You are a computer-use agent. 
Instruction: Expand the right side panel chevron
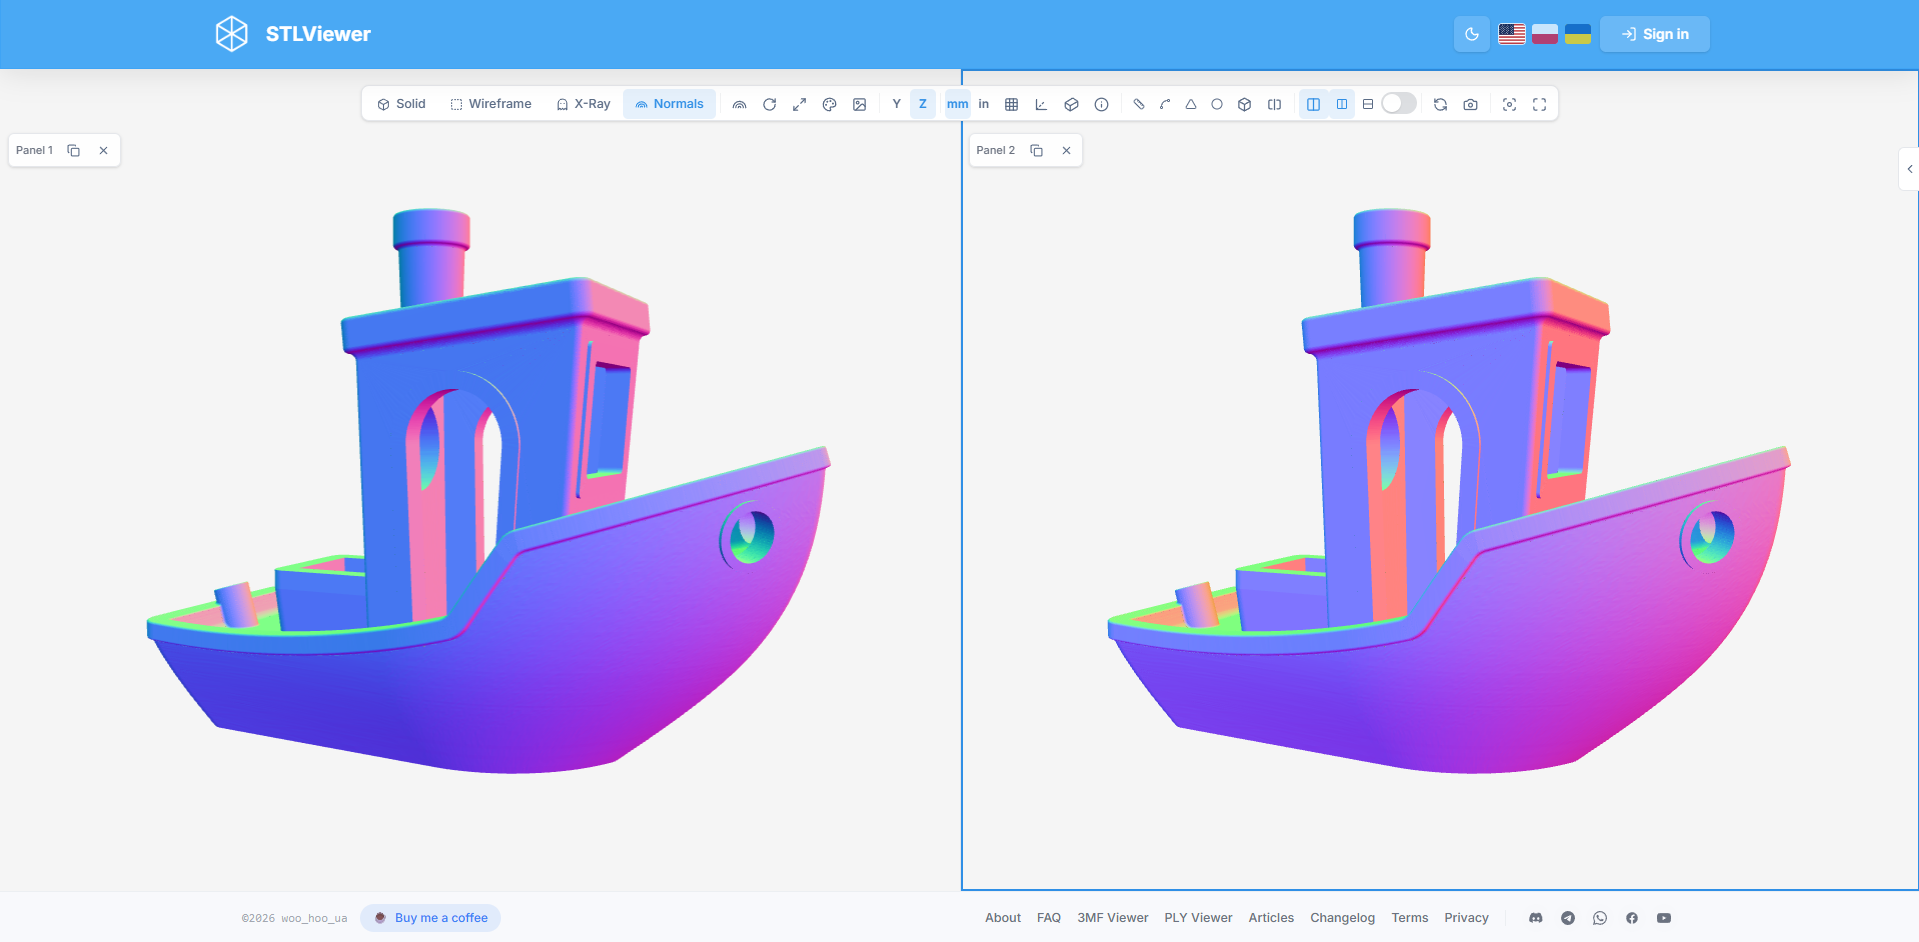click(x=1910, y=169)
